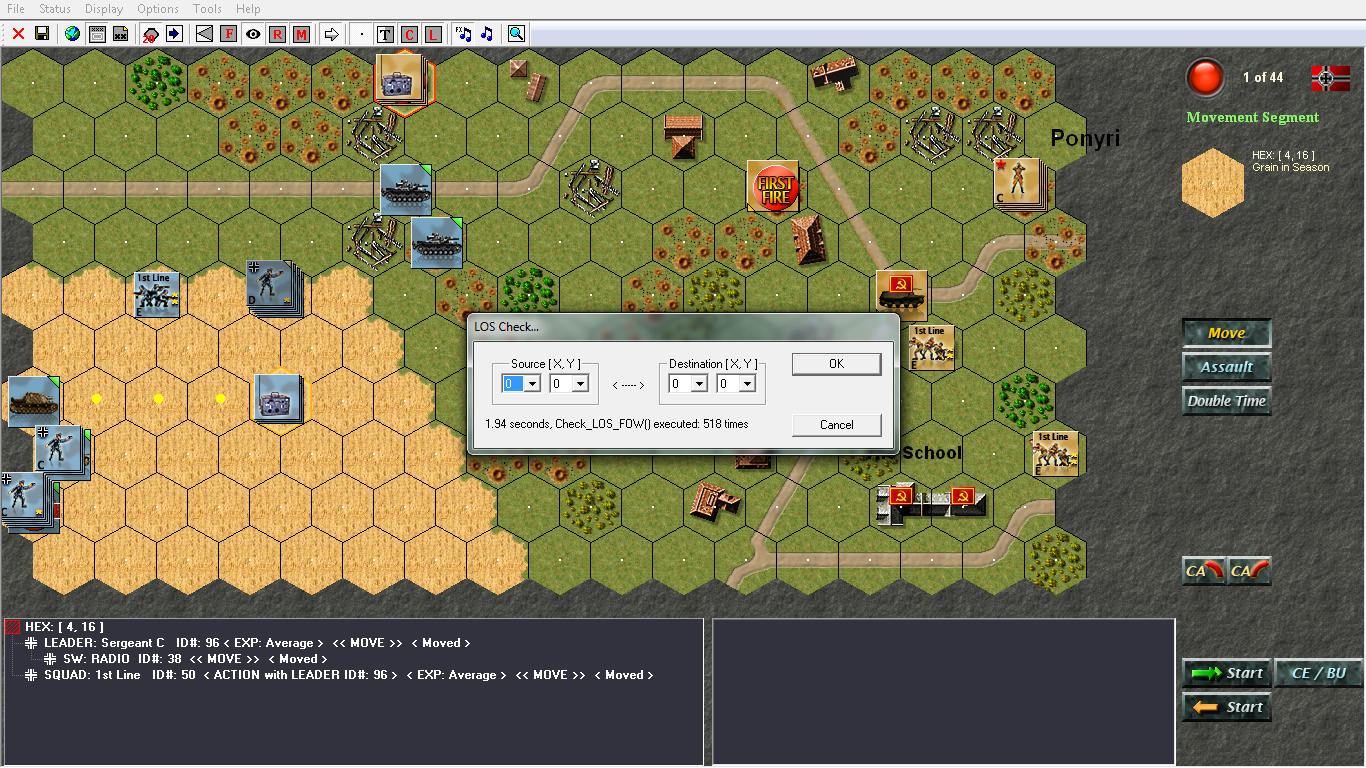The image size is (1366, 768).
Task: Select the highlighted radio unit in the grain field
Action: point(278,399)
